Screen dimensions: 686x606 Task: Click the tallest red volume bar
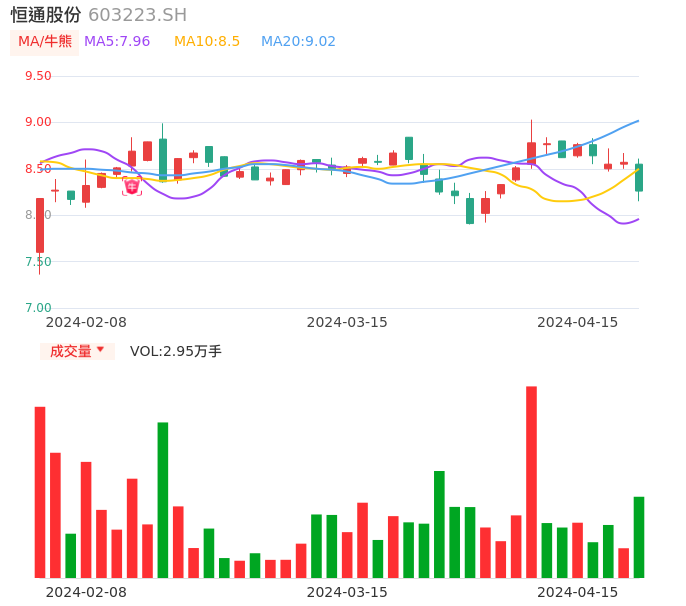pyautogui.click(x=531, y=482)
